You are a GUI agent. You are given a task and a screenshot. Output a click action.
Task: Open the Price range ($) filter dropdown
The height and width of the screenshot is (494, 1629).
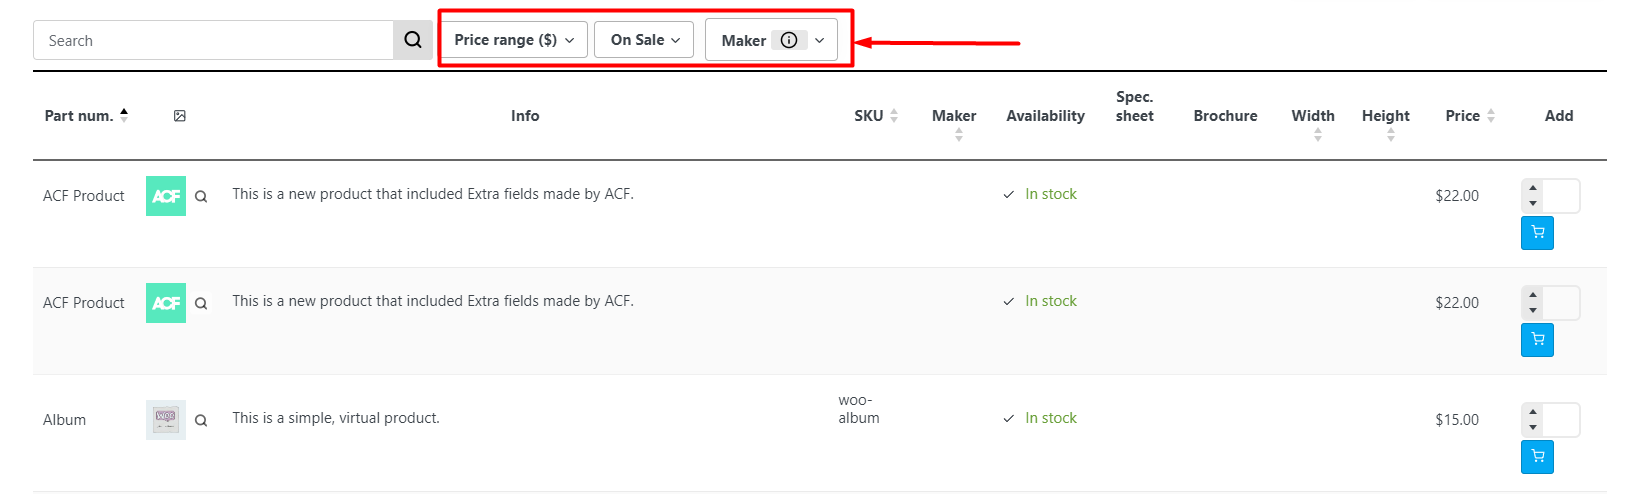pyautogui.click(x=513, y=40)
